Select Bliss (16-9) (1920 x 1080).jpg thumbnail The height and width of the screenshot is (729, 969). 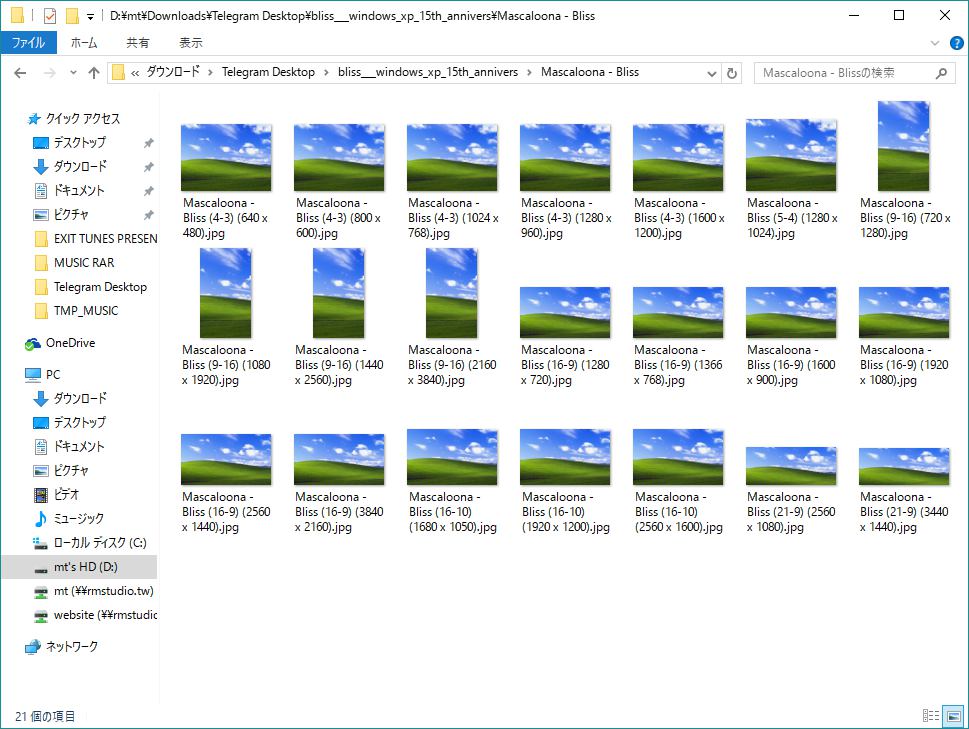pyautogui.click(x=904, y=313)
